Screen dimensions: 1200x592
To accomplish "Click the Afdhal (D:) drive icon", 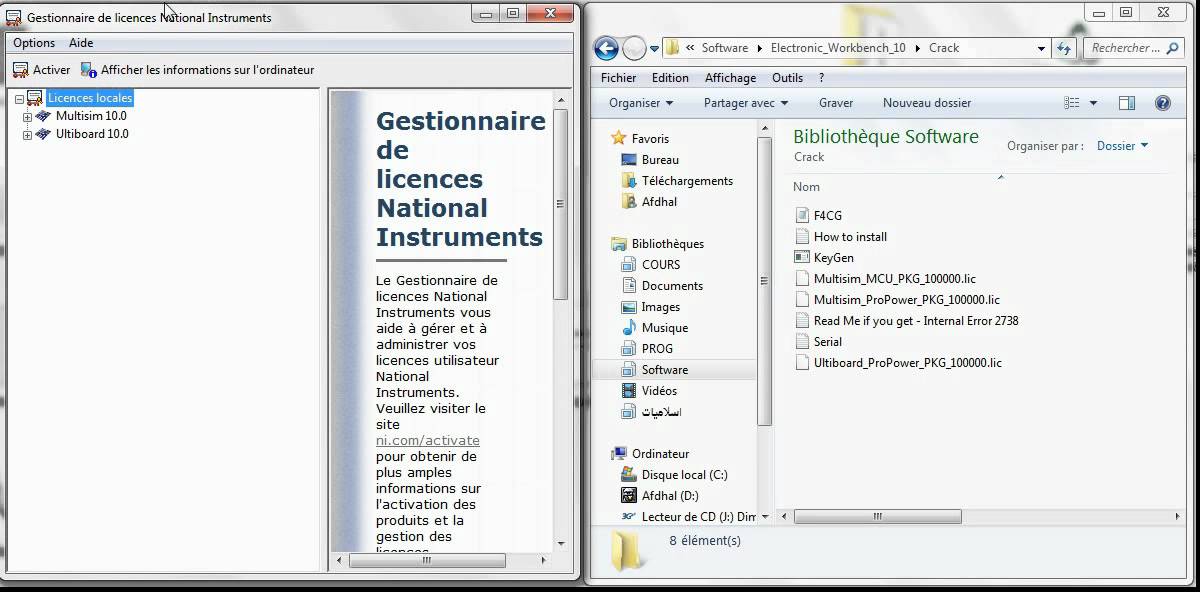I will click(629, 496).
